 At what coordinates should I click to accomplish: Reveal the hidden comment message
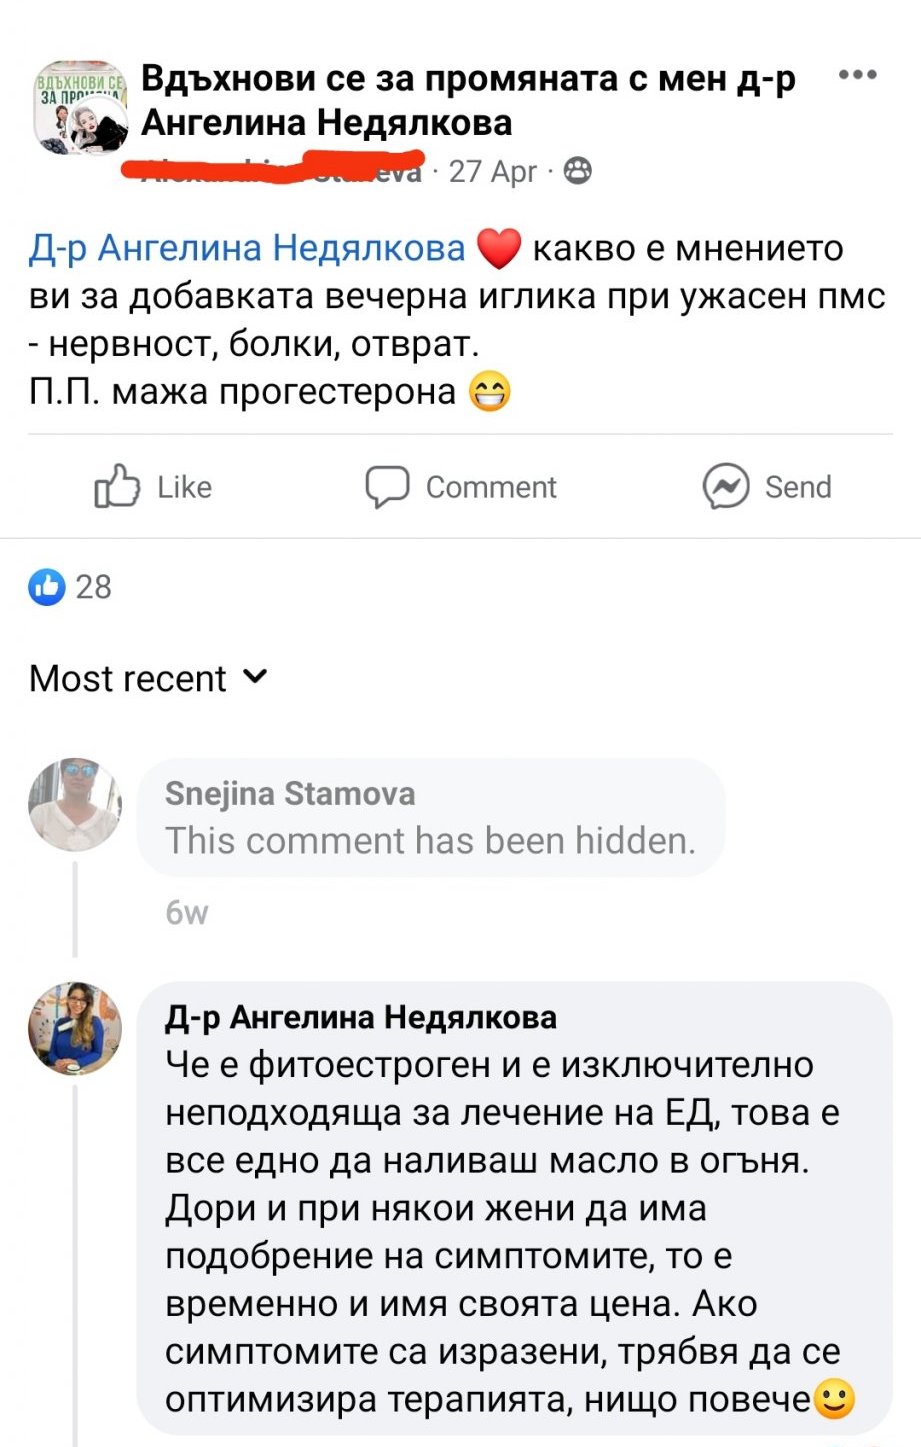[430, 841]
